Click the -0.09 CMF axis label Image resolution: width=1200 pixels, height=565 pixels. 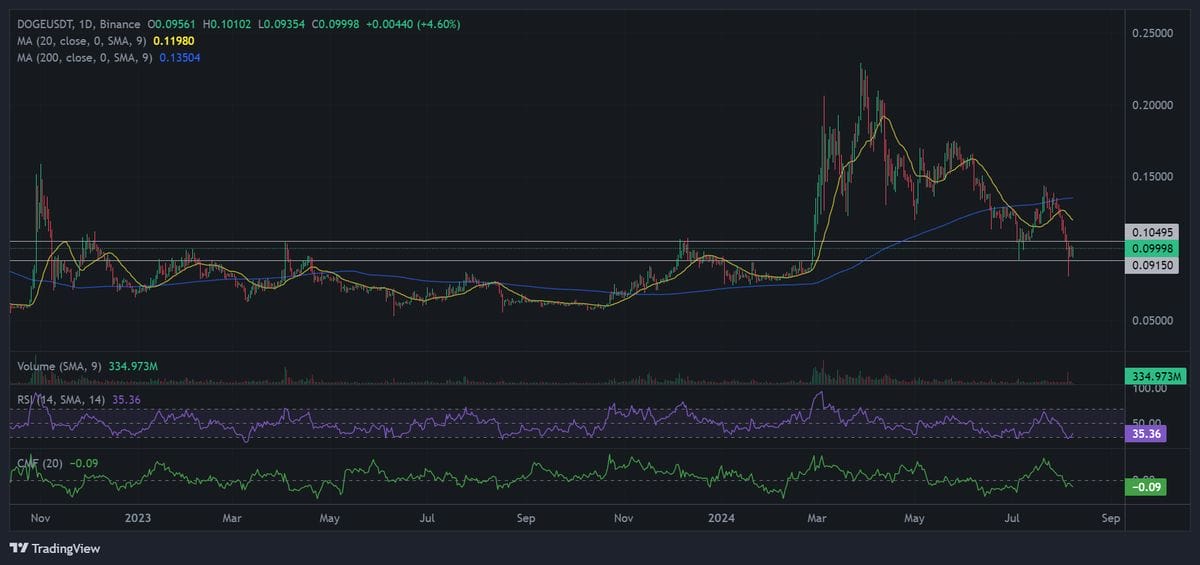click(x=1144, y=487)
